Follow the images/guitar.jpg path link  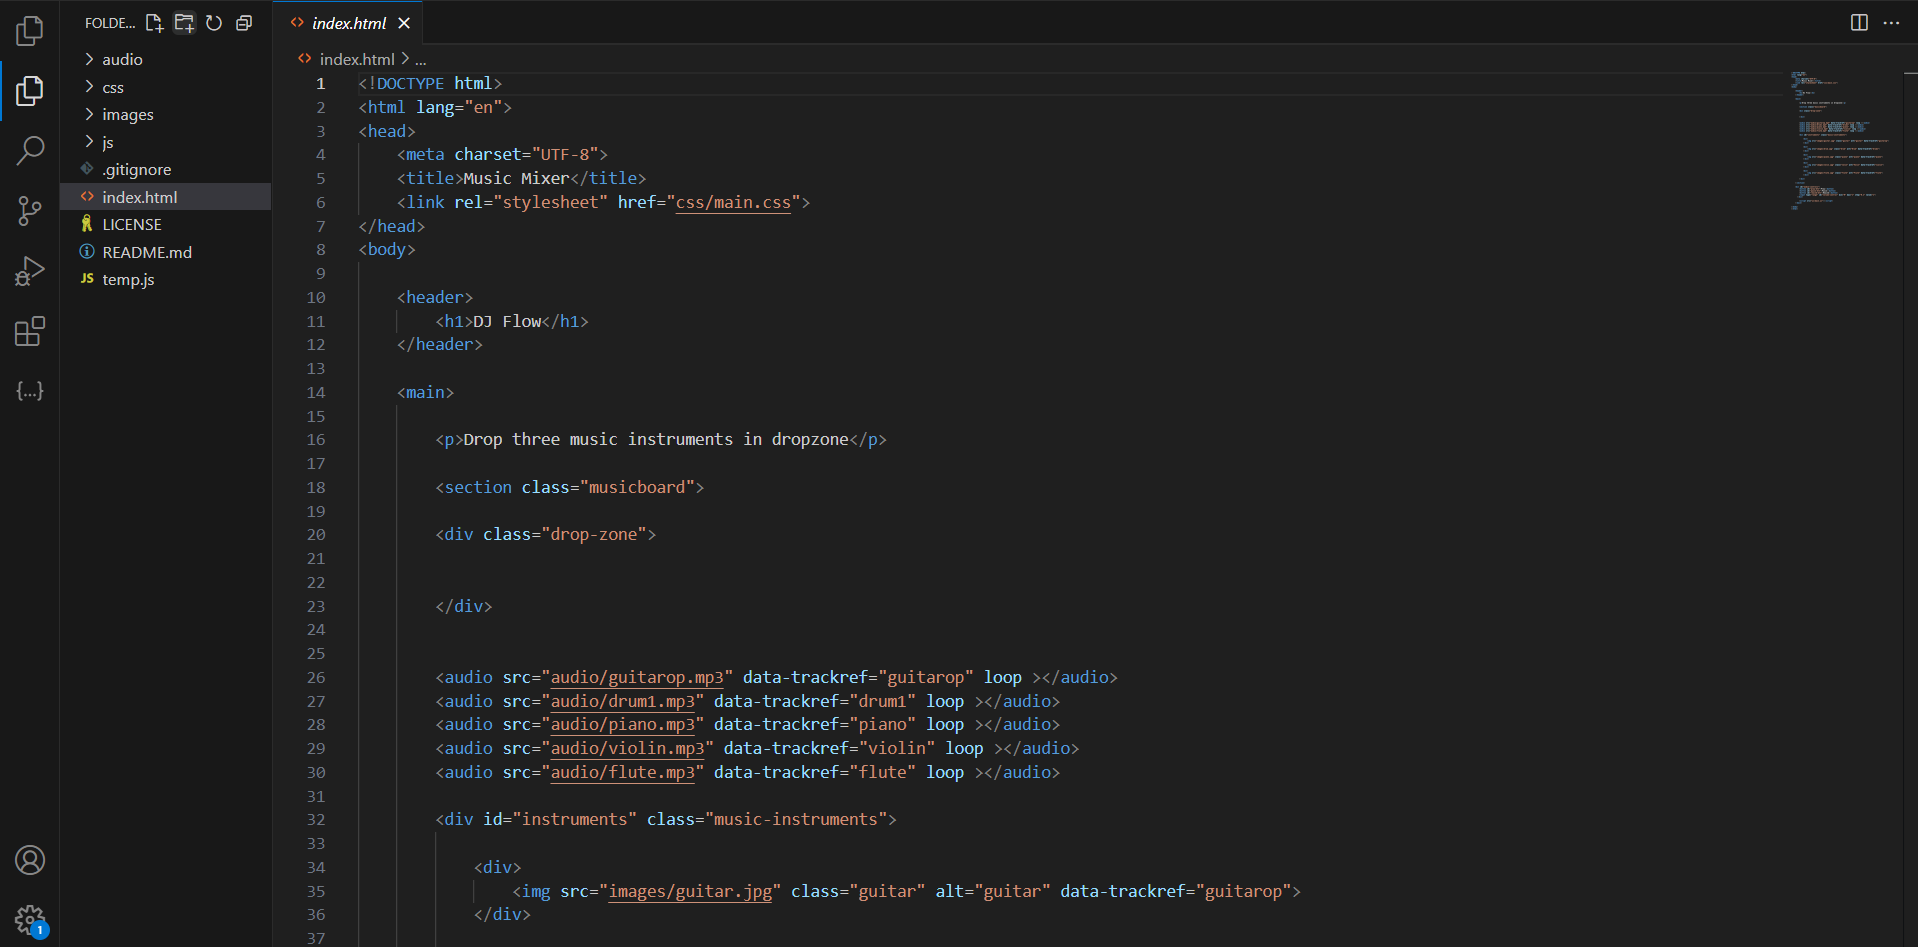point(691,891)
